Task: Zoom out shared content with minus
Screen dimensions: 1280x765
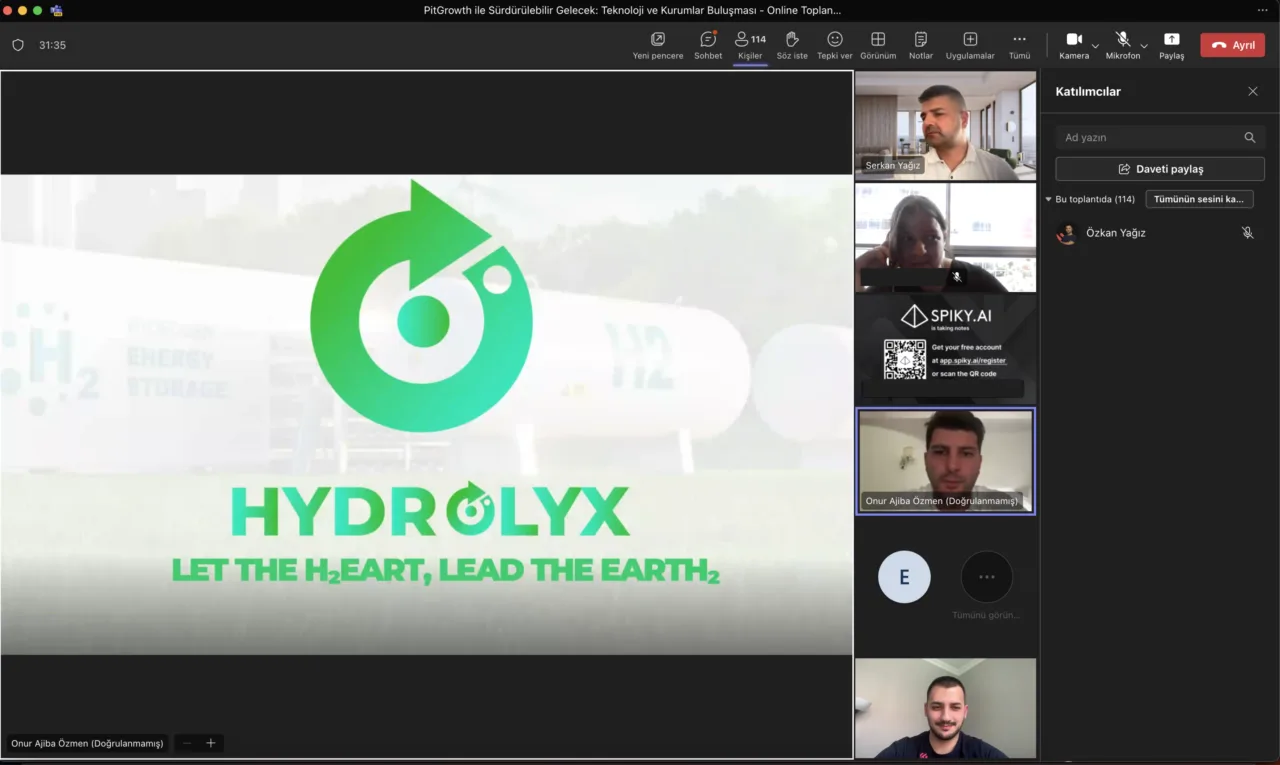Action: 187,743
